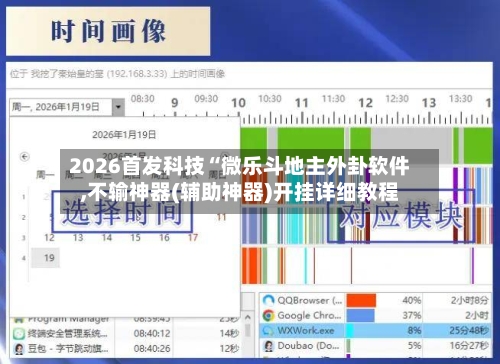This screenshot has height=364, width=500.
Task: Go to previous month with calendar back arrow
Action: pos(24,156)
